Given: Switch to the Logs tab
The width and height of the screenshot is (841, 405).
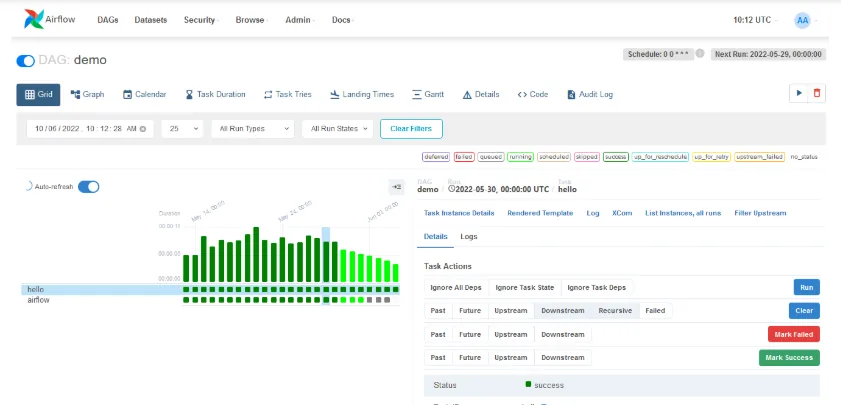Looking at the screenshot, I should coord(469,237).
